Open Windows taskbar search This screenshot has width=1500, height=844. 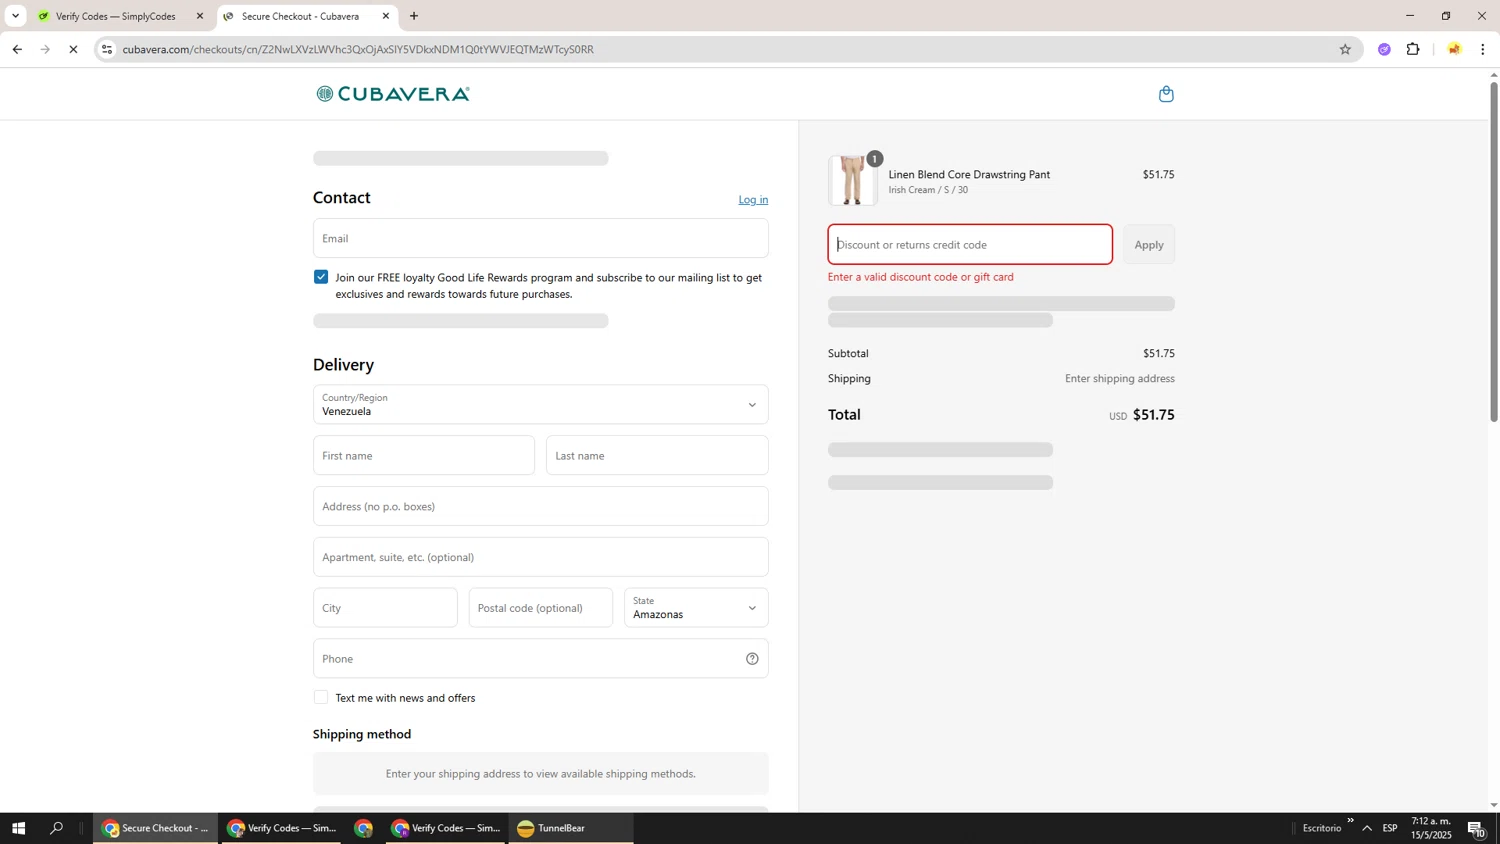pos(56,828)
